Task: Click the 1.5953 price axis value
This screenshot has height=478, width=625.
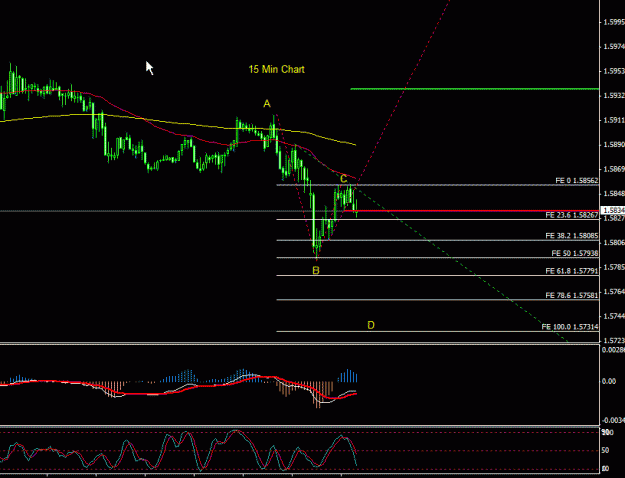Action: [x=614, y=71]
